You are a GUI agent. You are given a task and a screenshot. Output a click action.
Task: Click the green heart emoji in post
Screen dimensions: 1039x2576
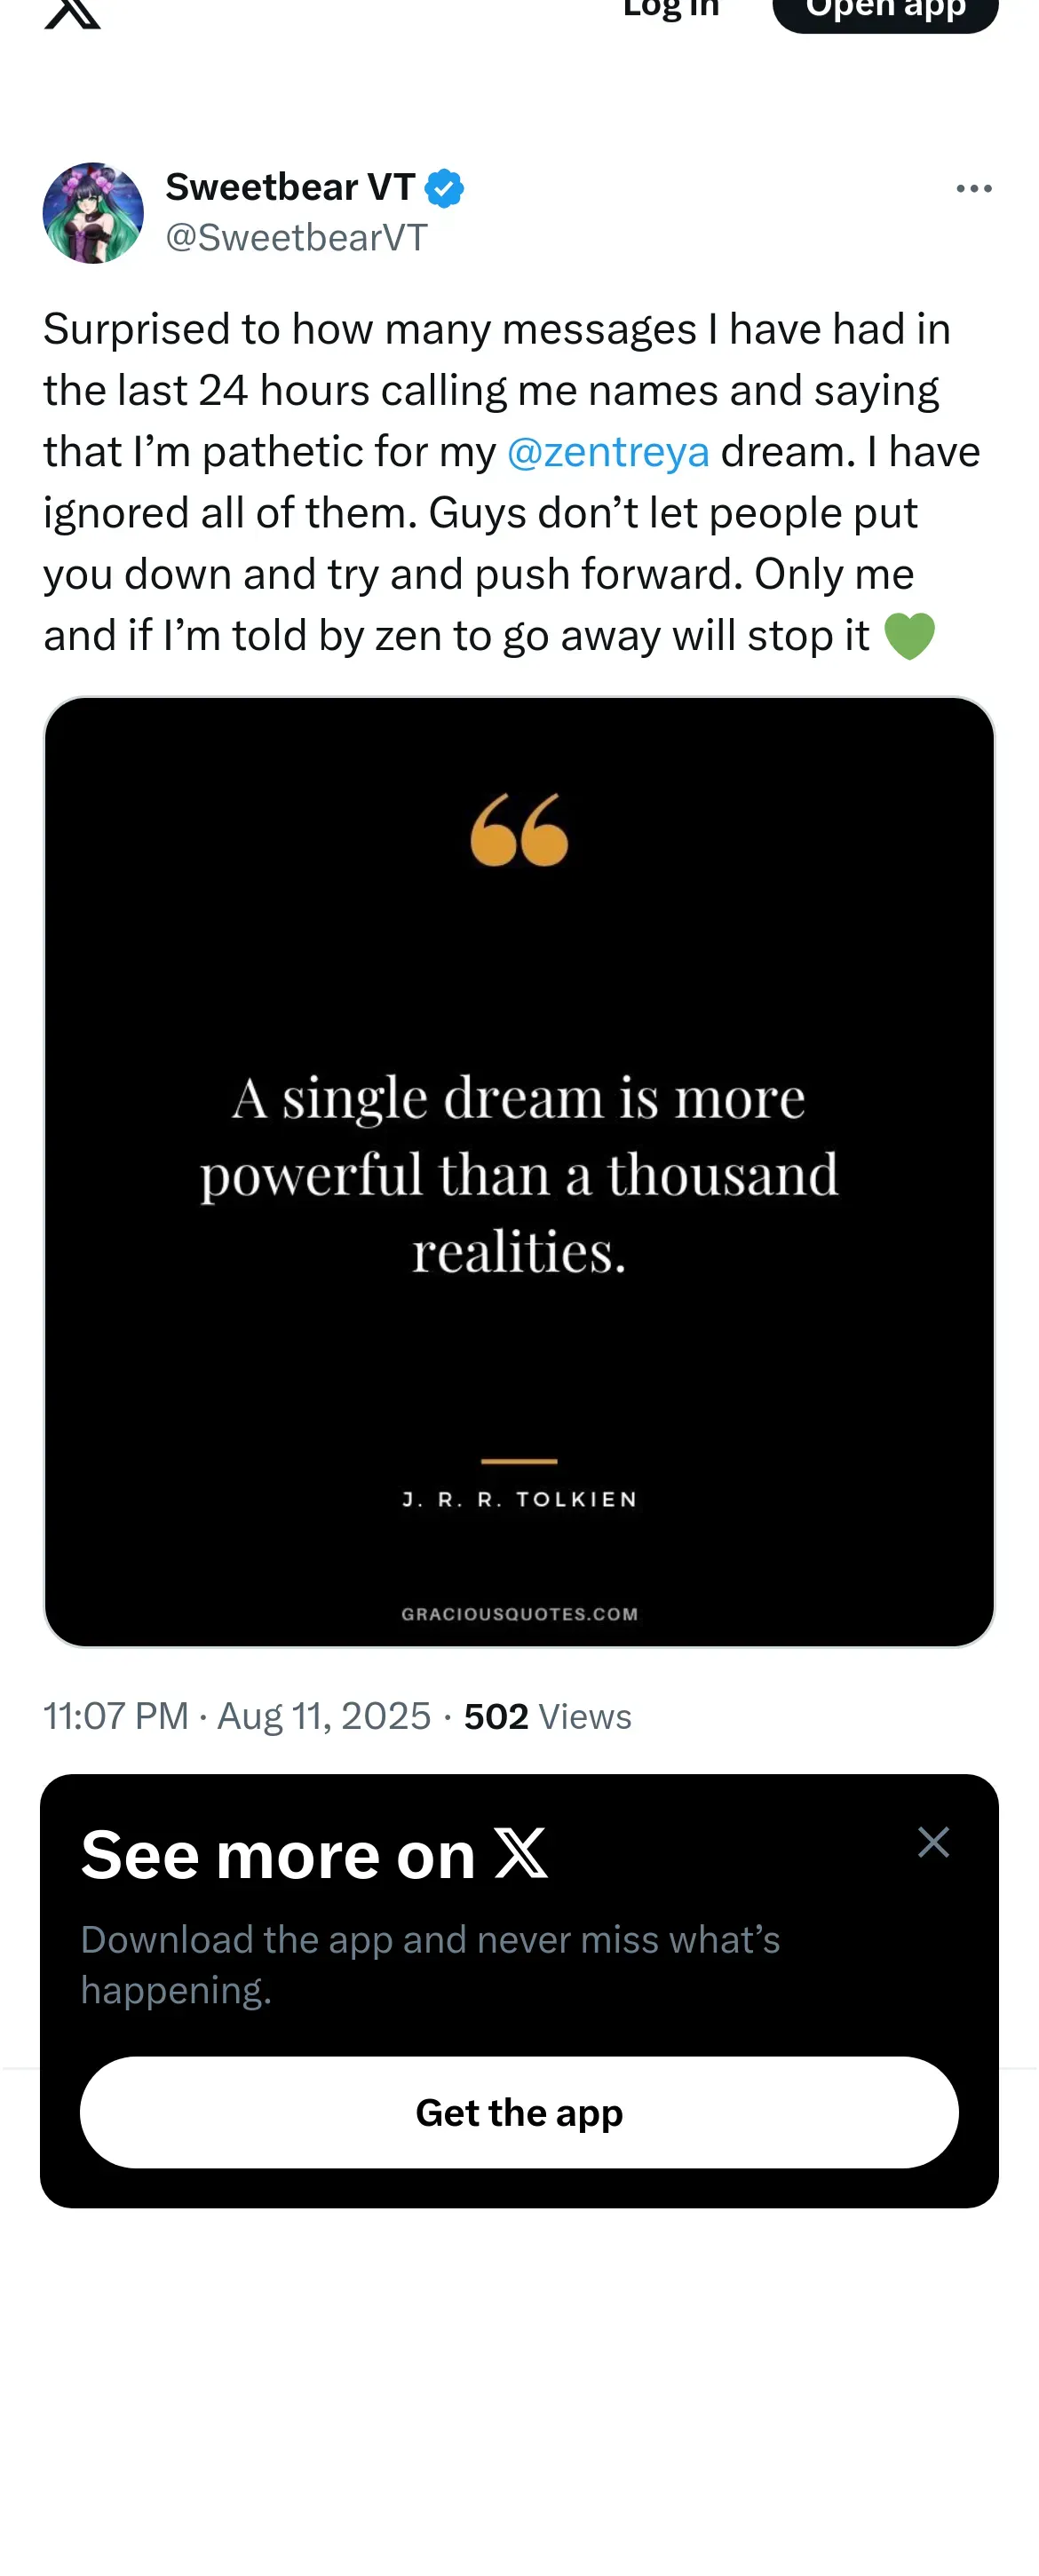point(909,636)
